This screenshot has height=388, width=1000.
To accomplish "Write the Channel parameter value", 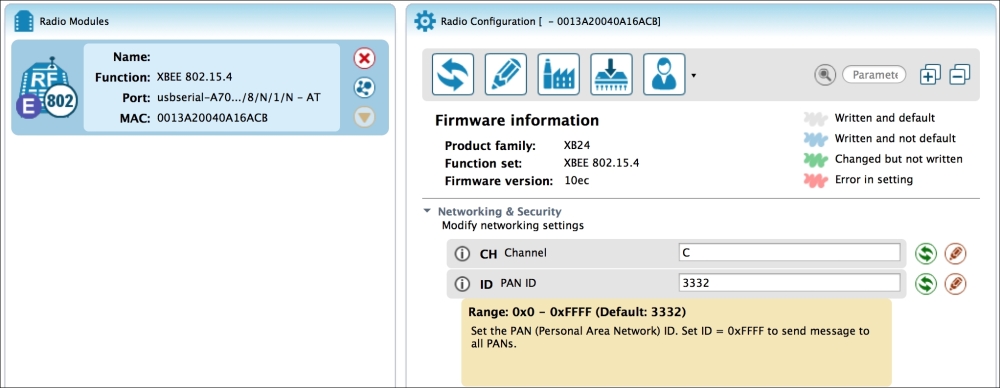I will tap(955, 253).
